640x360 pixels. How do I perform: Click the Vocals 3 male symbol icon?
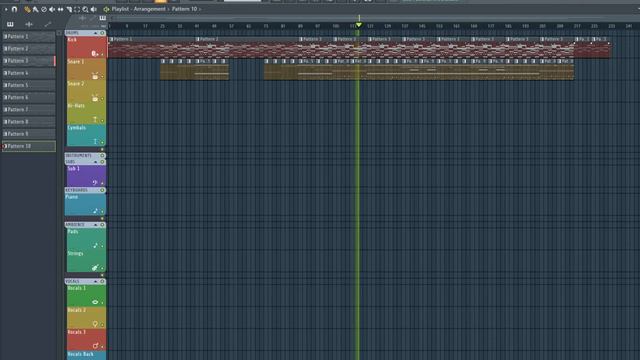tap(95, 346)
